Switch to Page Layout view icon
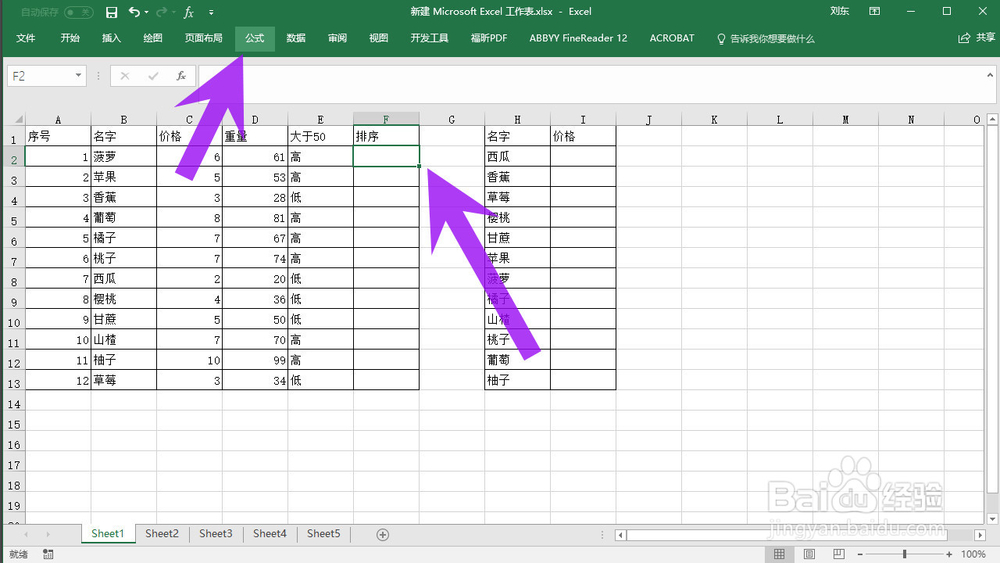 pos(809,554)
